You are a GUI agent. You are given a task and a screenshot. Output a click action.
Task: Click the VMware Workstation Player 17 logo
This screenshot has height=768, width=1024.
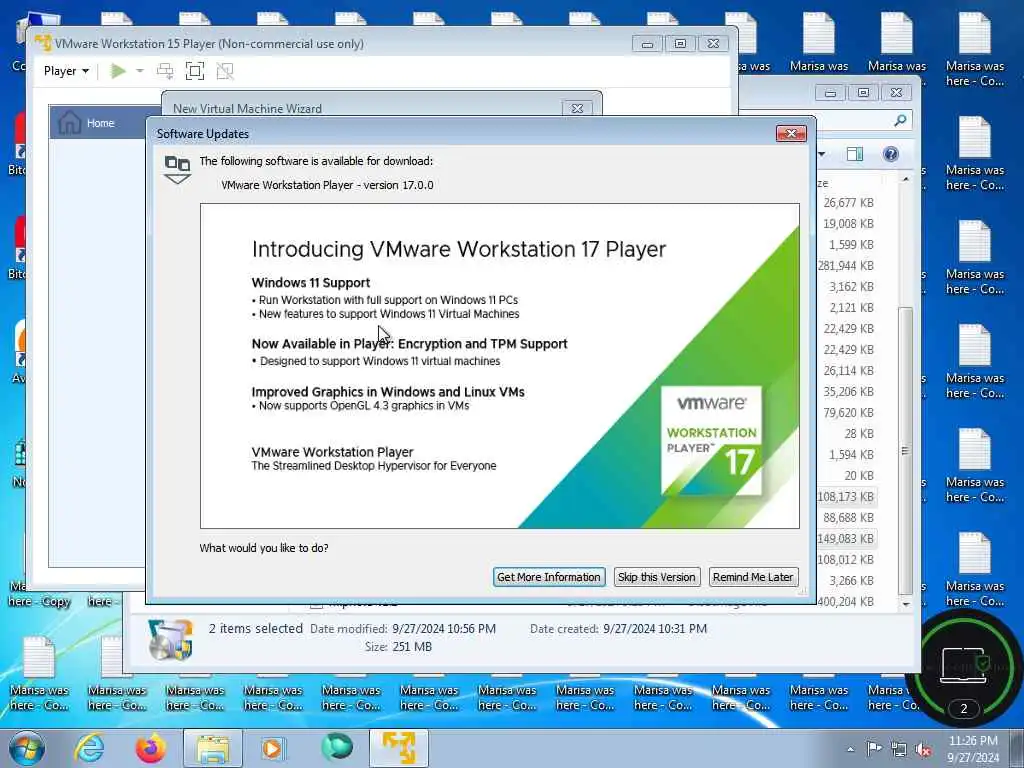click(x=711, y=440)
